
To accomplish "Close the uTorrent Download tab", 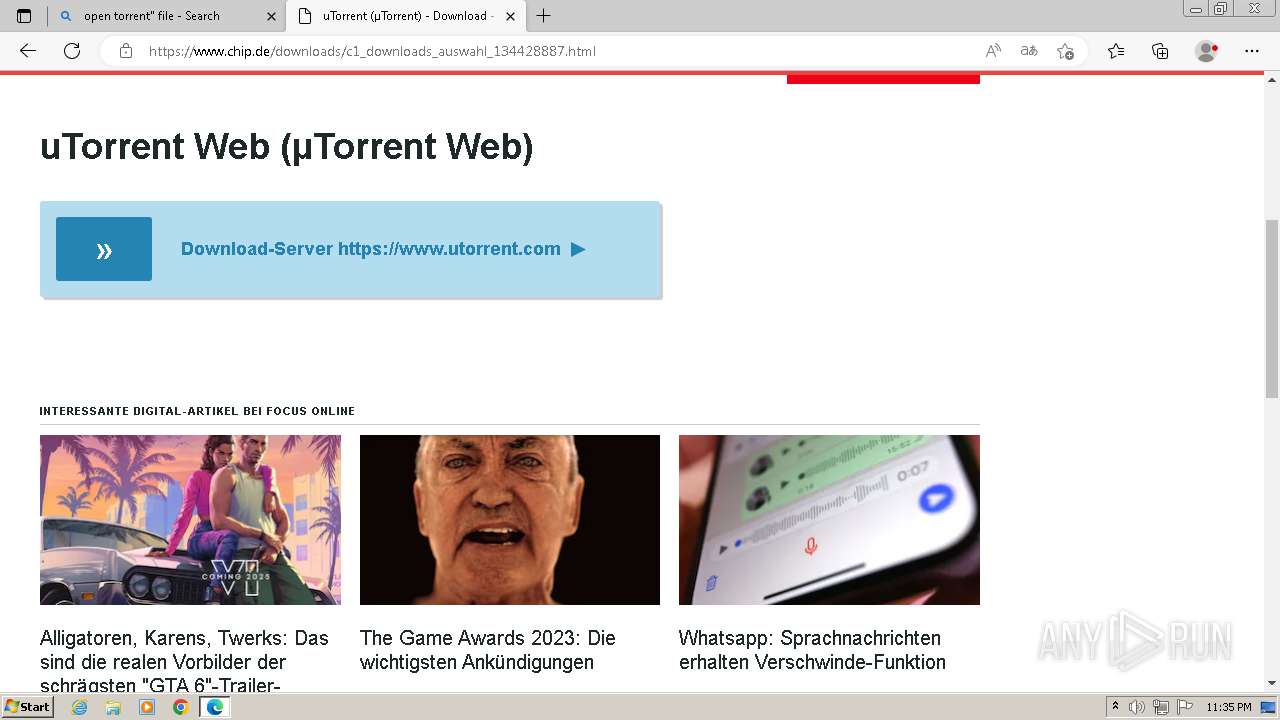I will tap(511, 16).
